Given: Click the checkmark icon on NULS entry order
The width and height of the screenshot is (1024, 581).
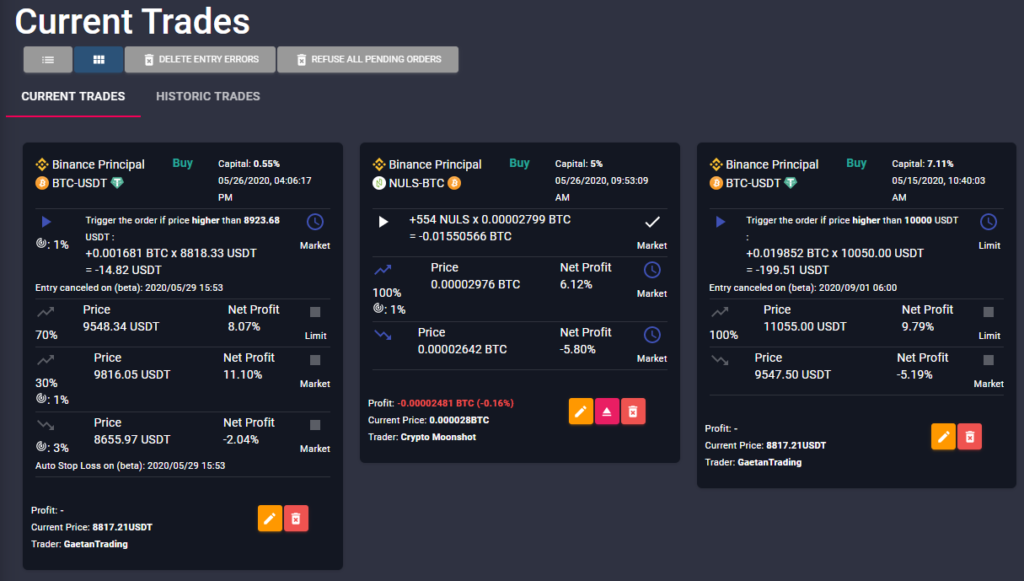Looking at the screenshot, I should pyautogui.click(x=652, y=222).
